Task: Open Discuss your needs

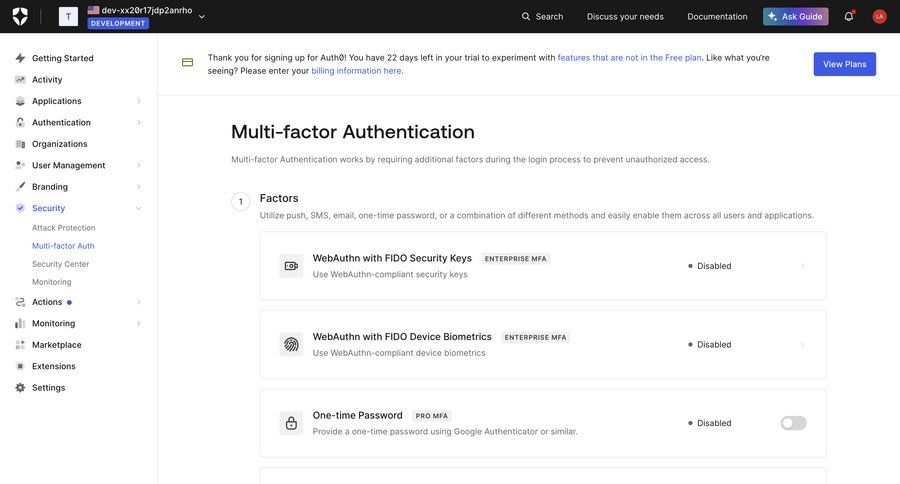Action: (x=625, y=17)
